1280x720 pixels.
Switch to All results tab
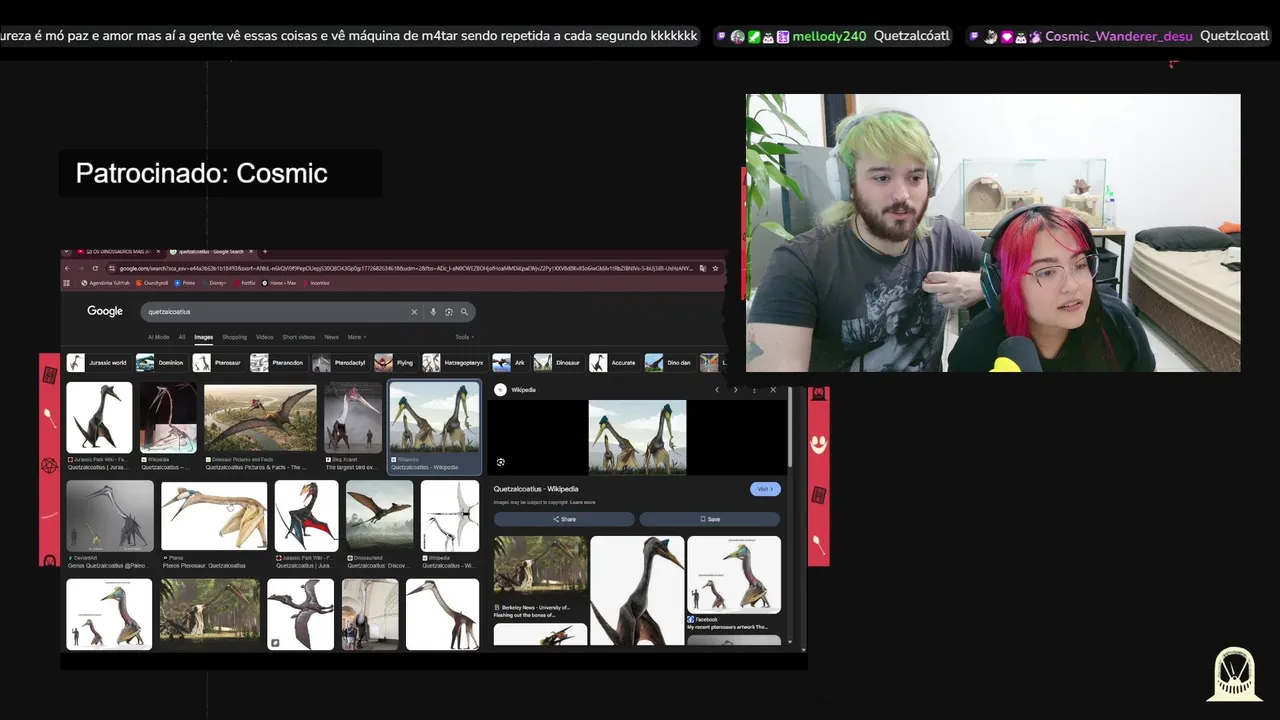[x=182, y=337]
